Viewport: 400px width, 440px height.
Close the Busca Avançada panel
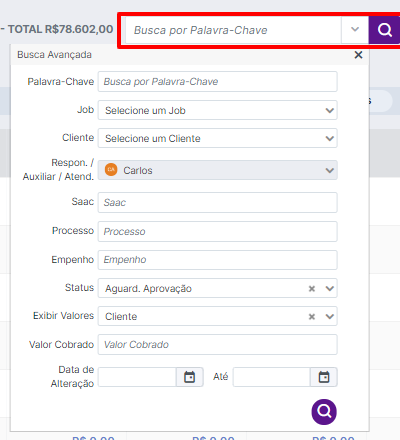coord(358,55)
